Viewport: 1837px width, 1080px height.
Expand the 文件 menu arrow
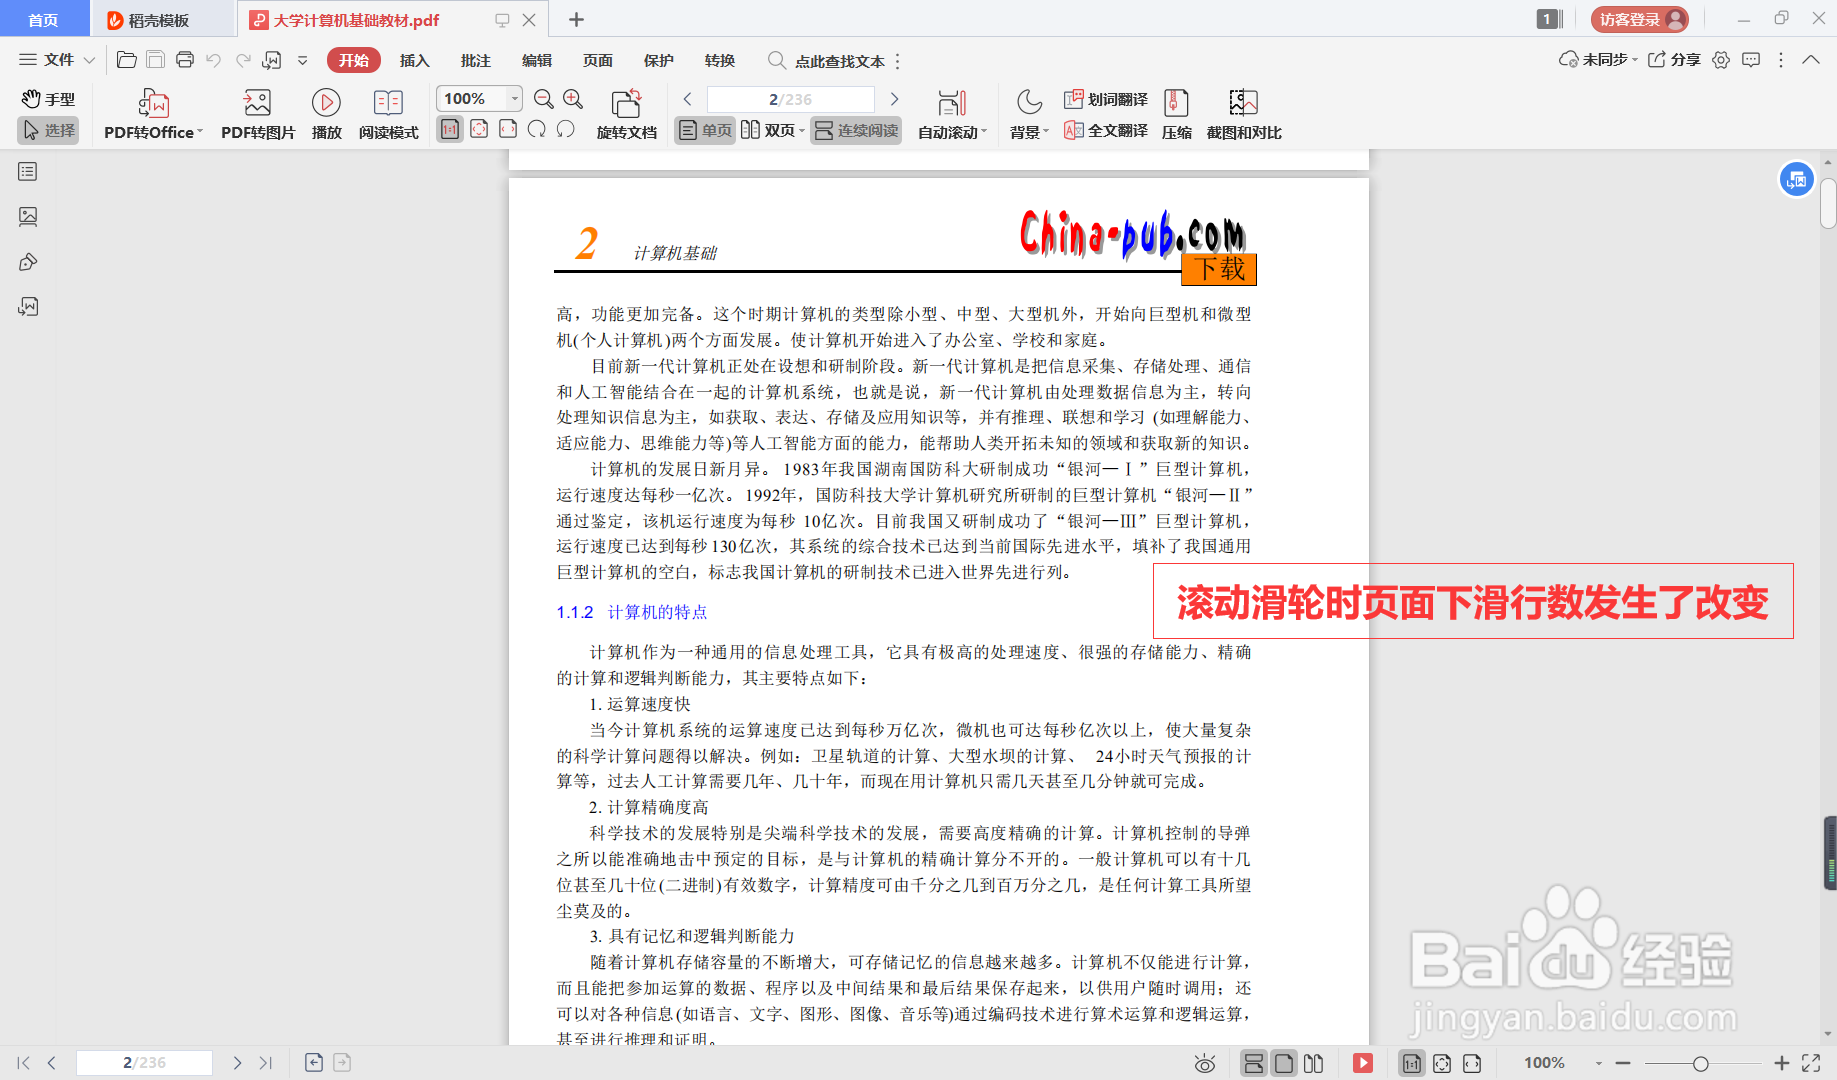point(89,60)
